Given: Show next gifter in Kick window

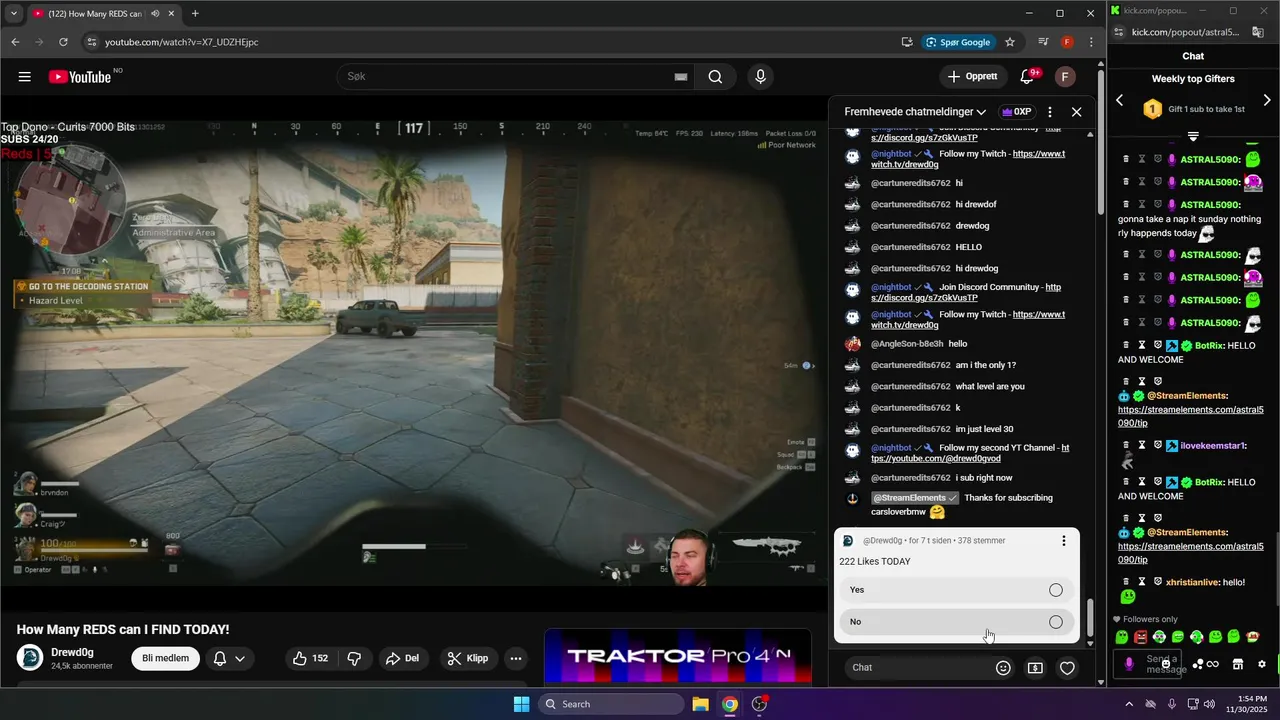Looking at the screenshot, I should click(x=1267, y=100).
